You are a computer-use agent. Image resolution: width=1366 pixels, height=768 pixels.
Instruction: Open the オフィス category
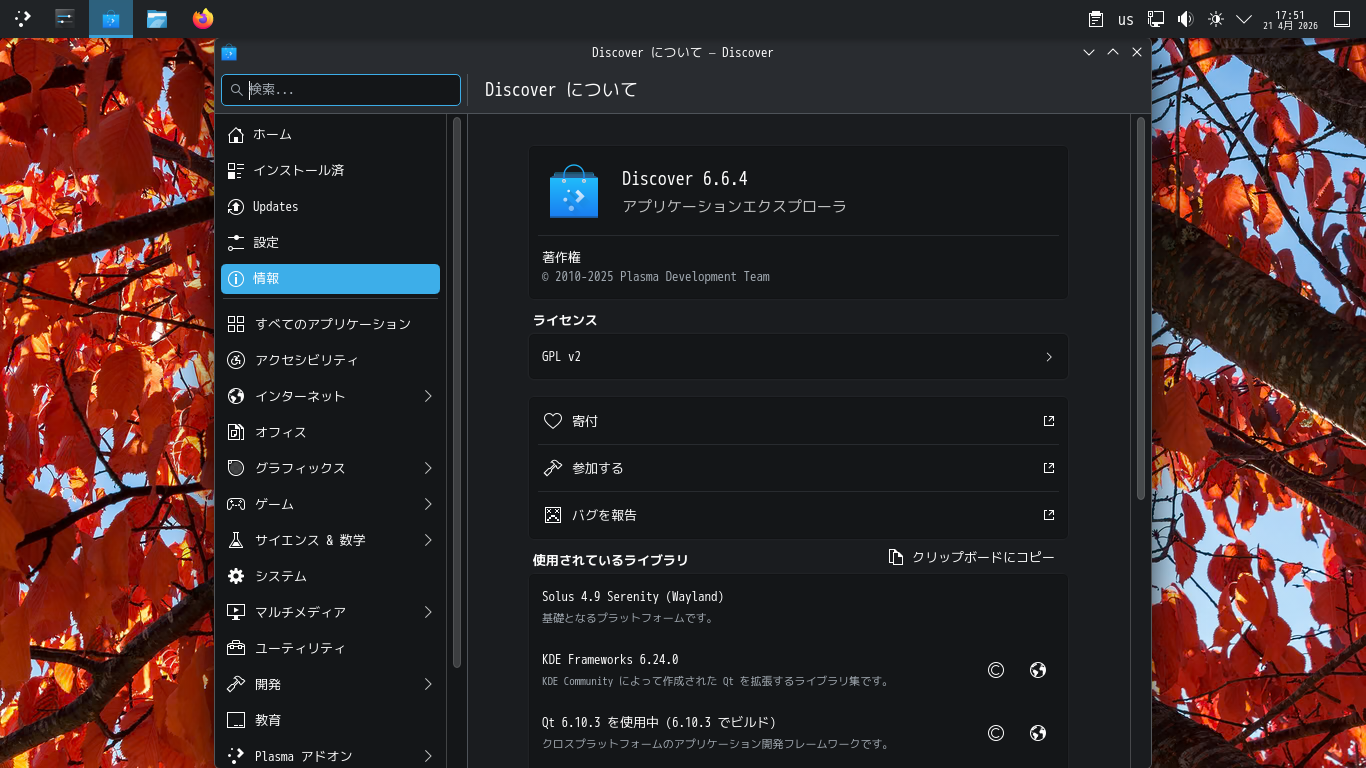click(x=330, y=432)
